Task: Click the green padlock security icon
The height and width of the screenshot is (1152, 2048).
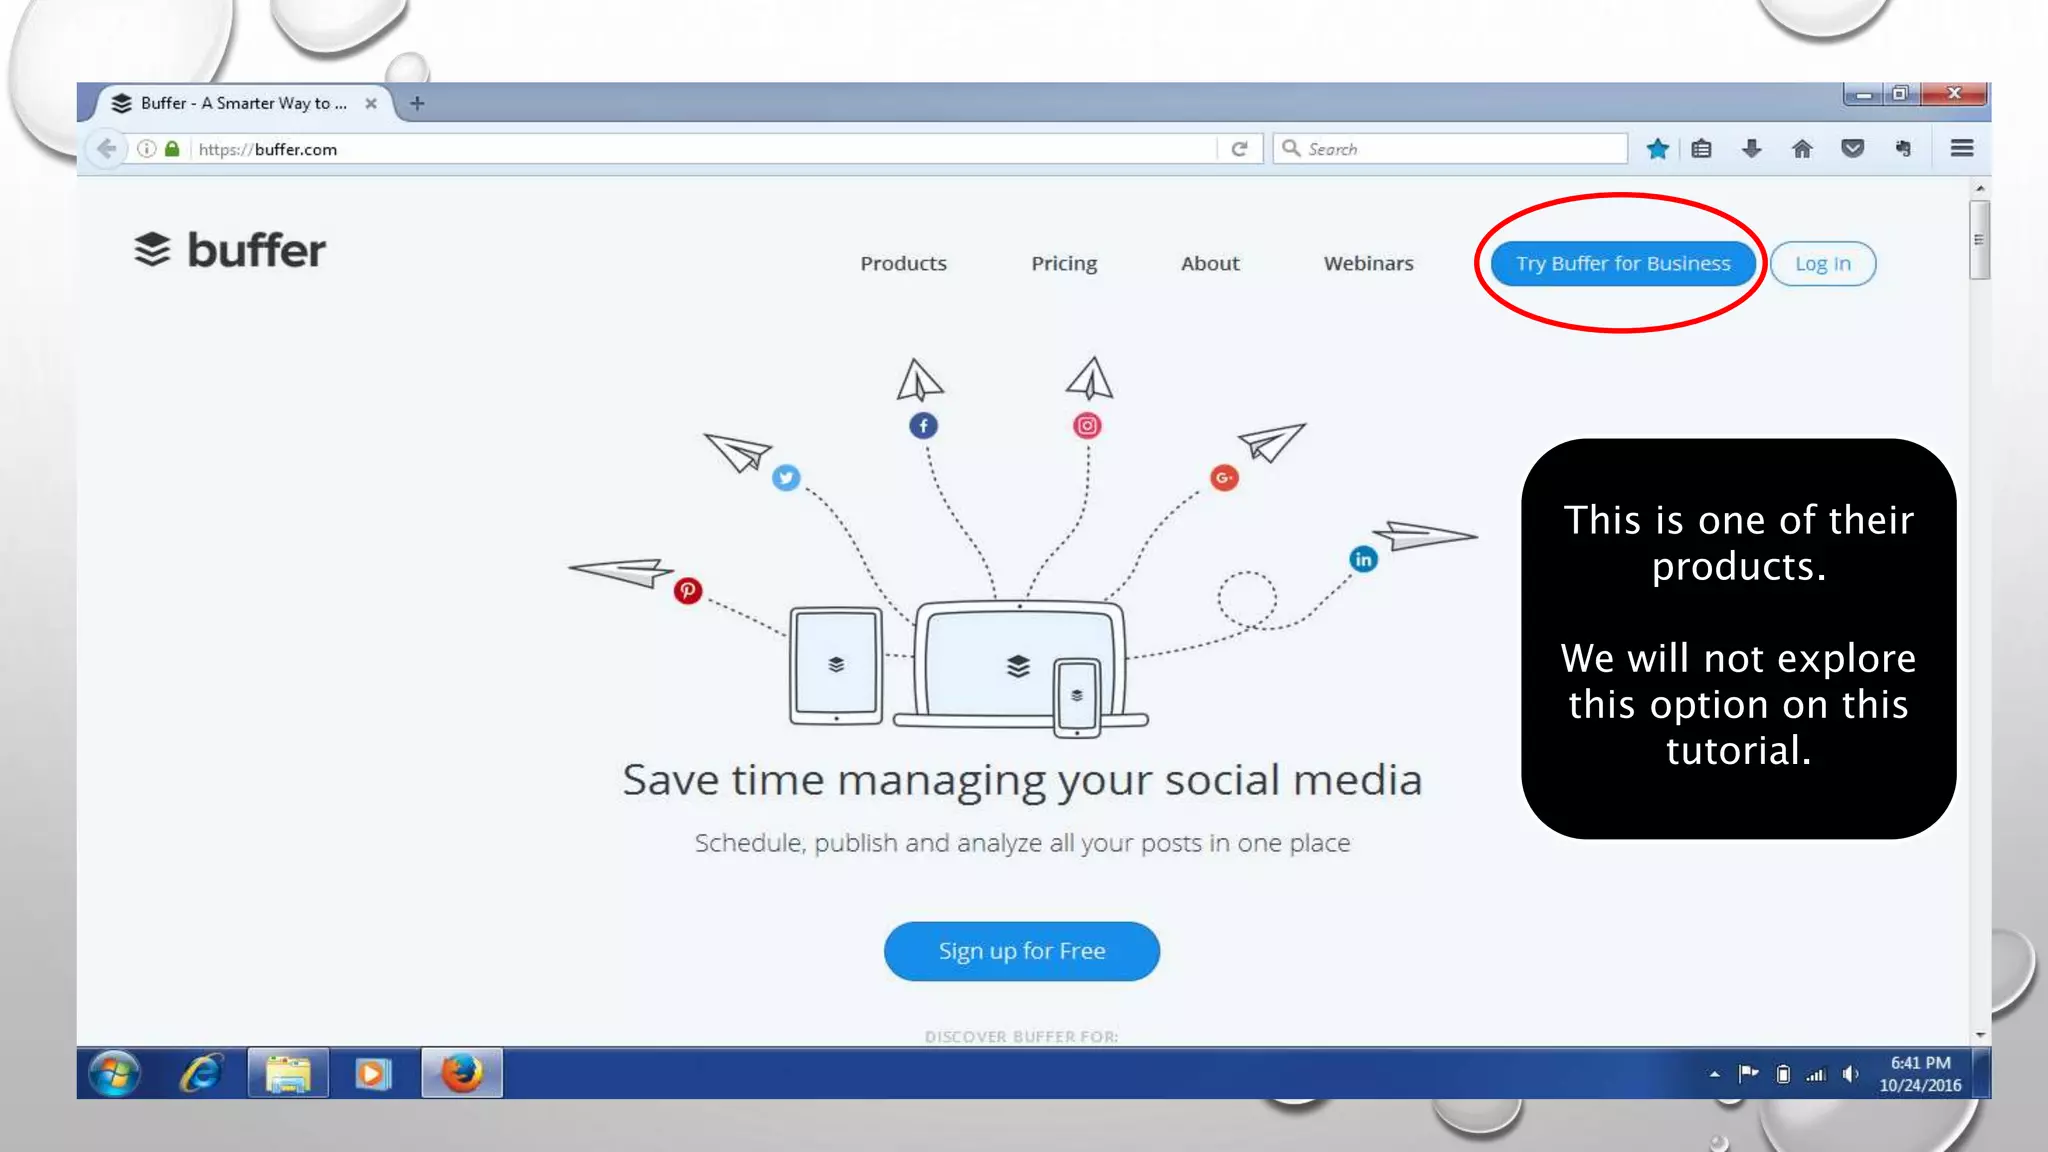Action: [x=172, y=149]
